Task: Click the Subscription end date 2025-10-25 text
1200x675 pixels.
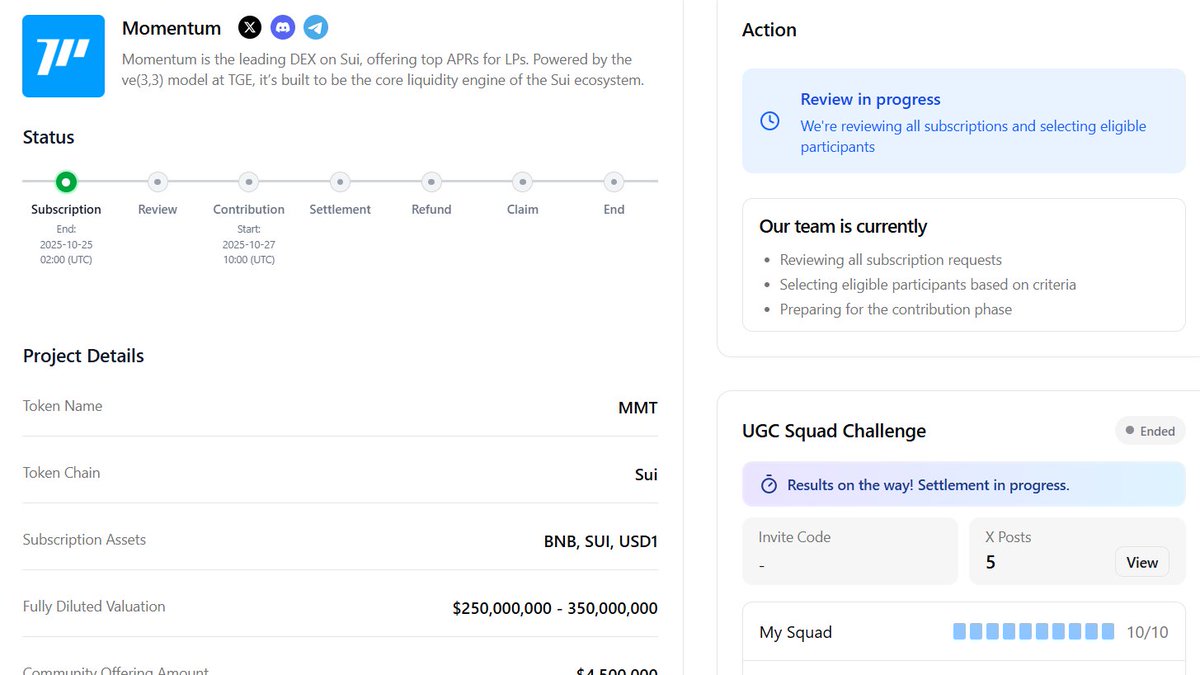Action: tap(66, 244)
